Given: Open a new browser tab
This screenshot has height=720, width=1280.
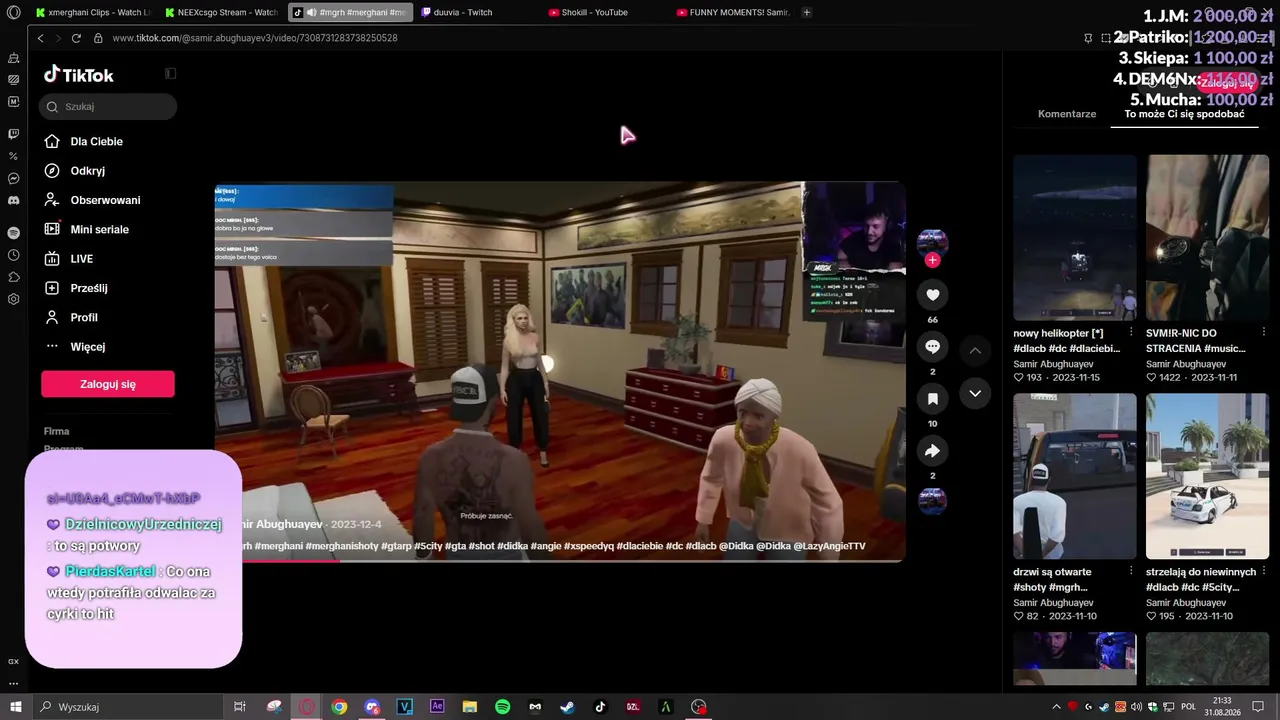Looking at the screenshot, I should 807,13.
